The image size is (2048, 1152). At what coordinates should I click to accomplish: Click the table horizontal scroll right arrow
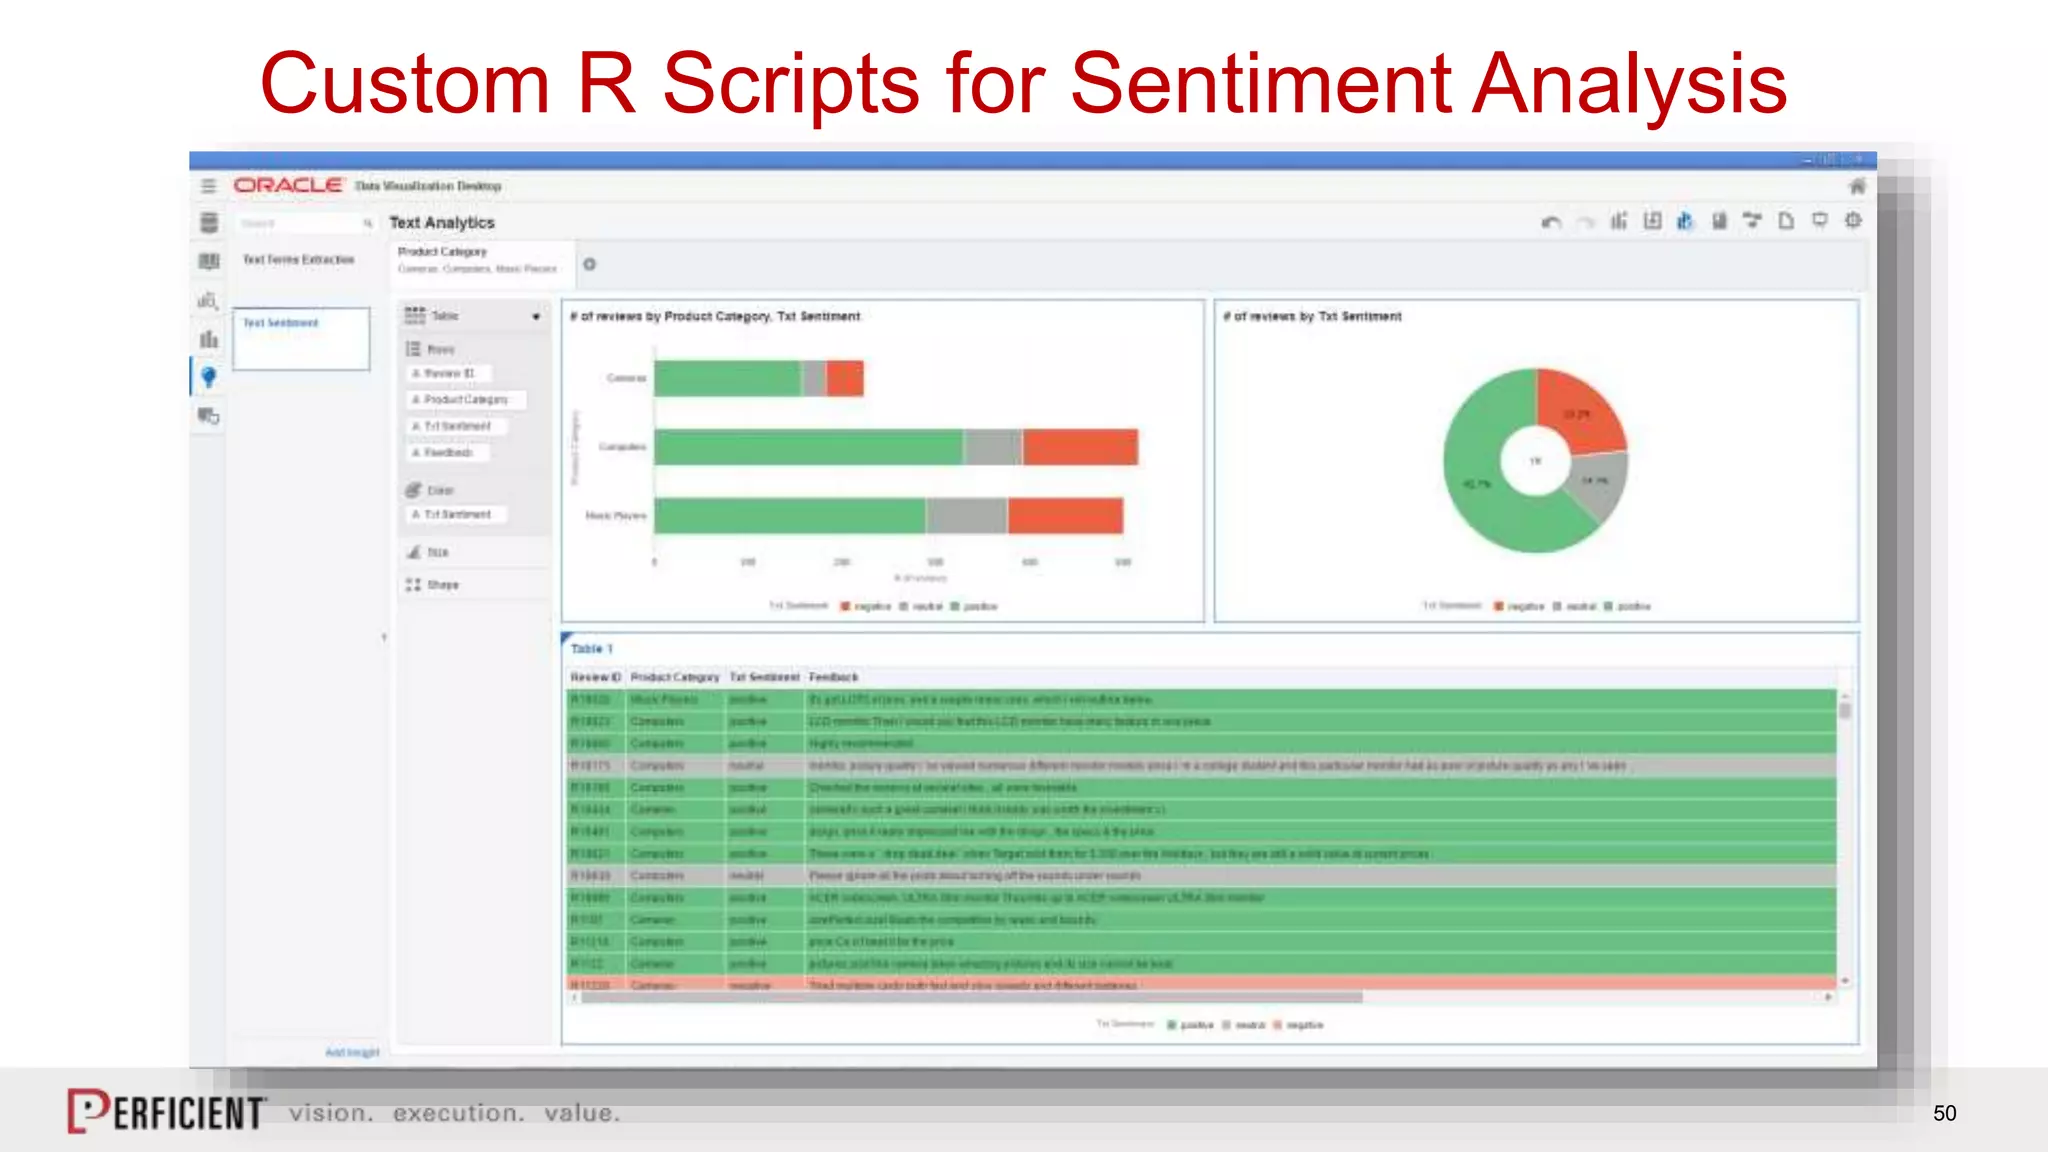(x=1829, y=998)
